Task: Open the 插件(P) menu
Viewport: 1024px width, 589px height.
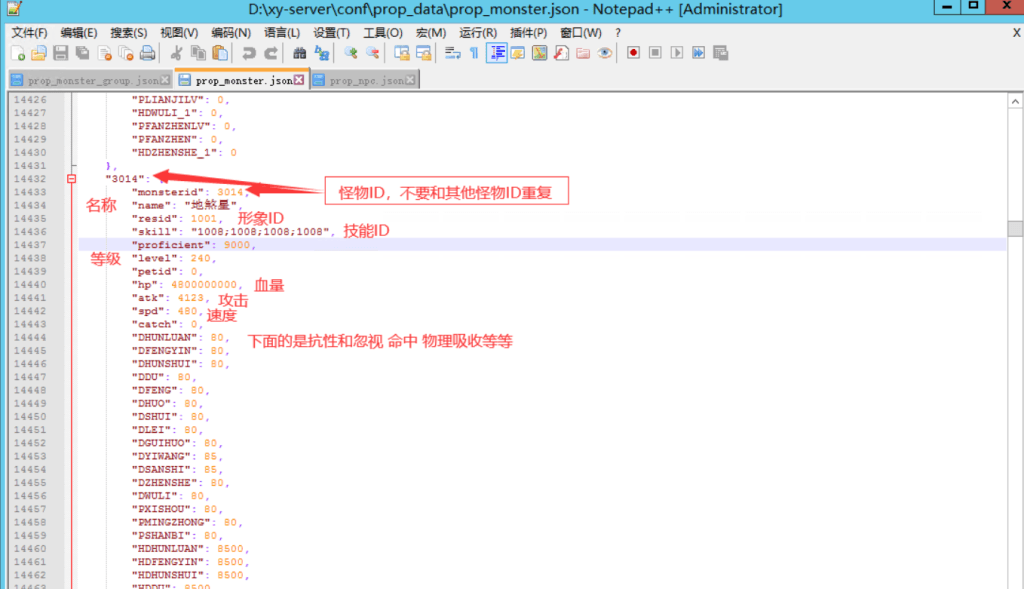Action: click(530, 32)
